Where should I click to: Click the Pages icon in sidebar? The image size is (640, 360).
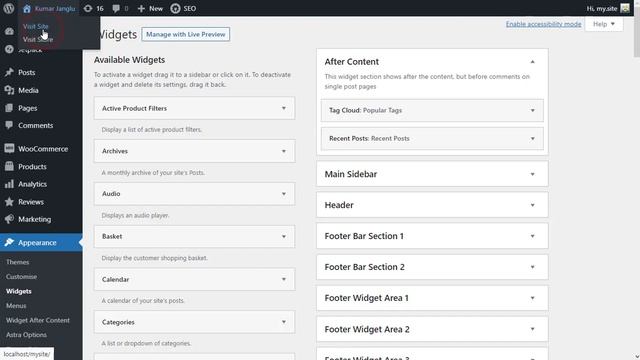click(9, 108)
